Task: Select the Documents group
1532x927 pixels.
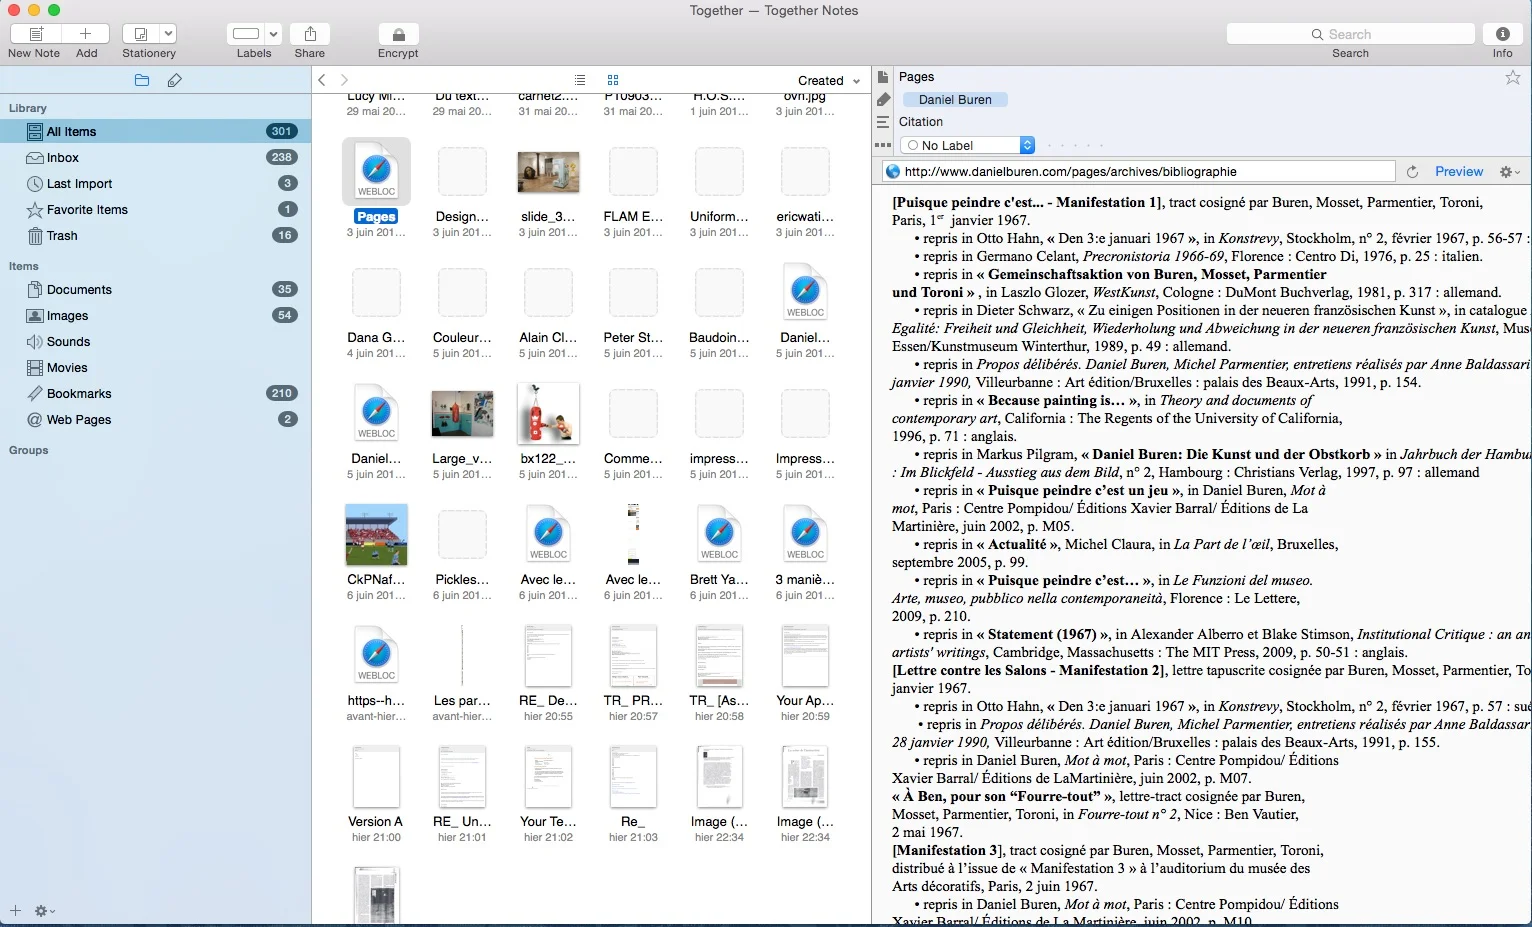Action: (155, 289)
